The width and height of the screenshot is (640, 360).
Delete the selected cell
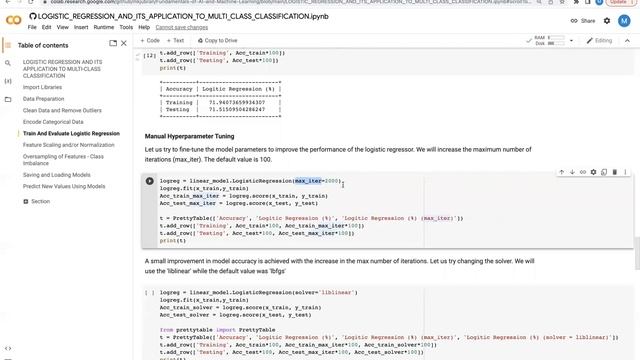[615, 172]
